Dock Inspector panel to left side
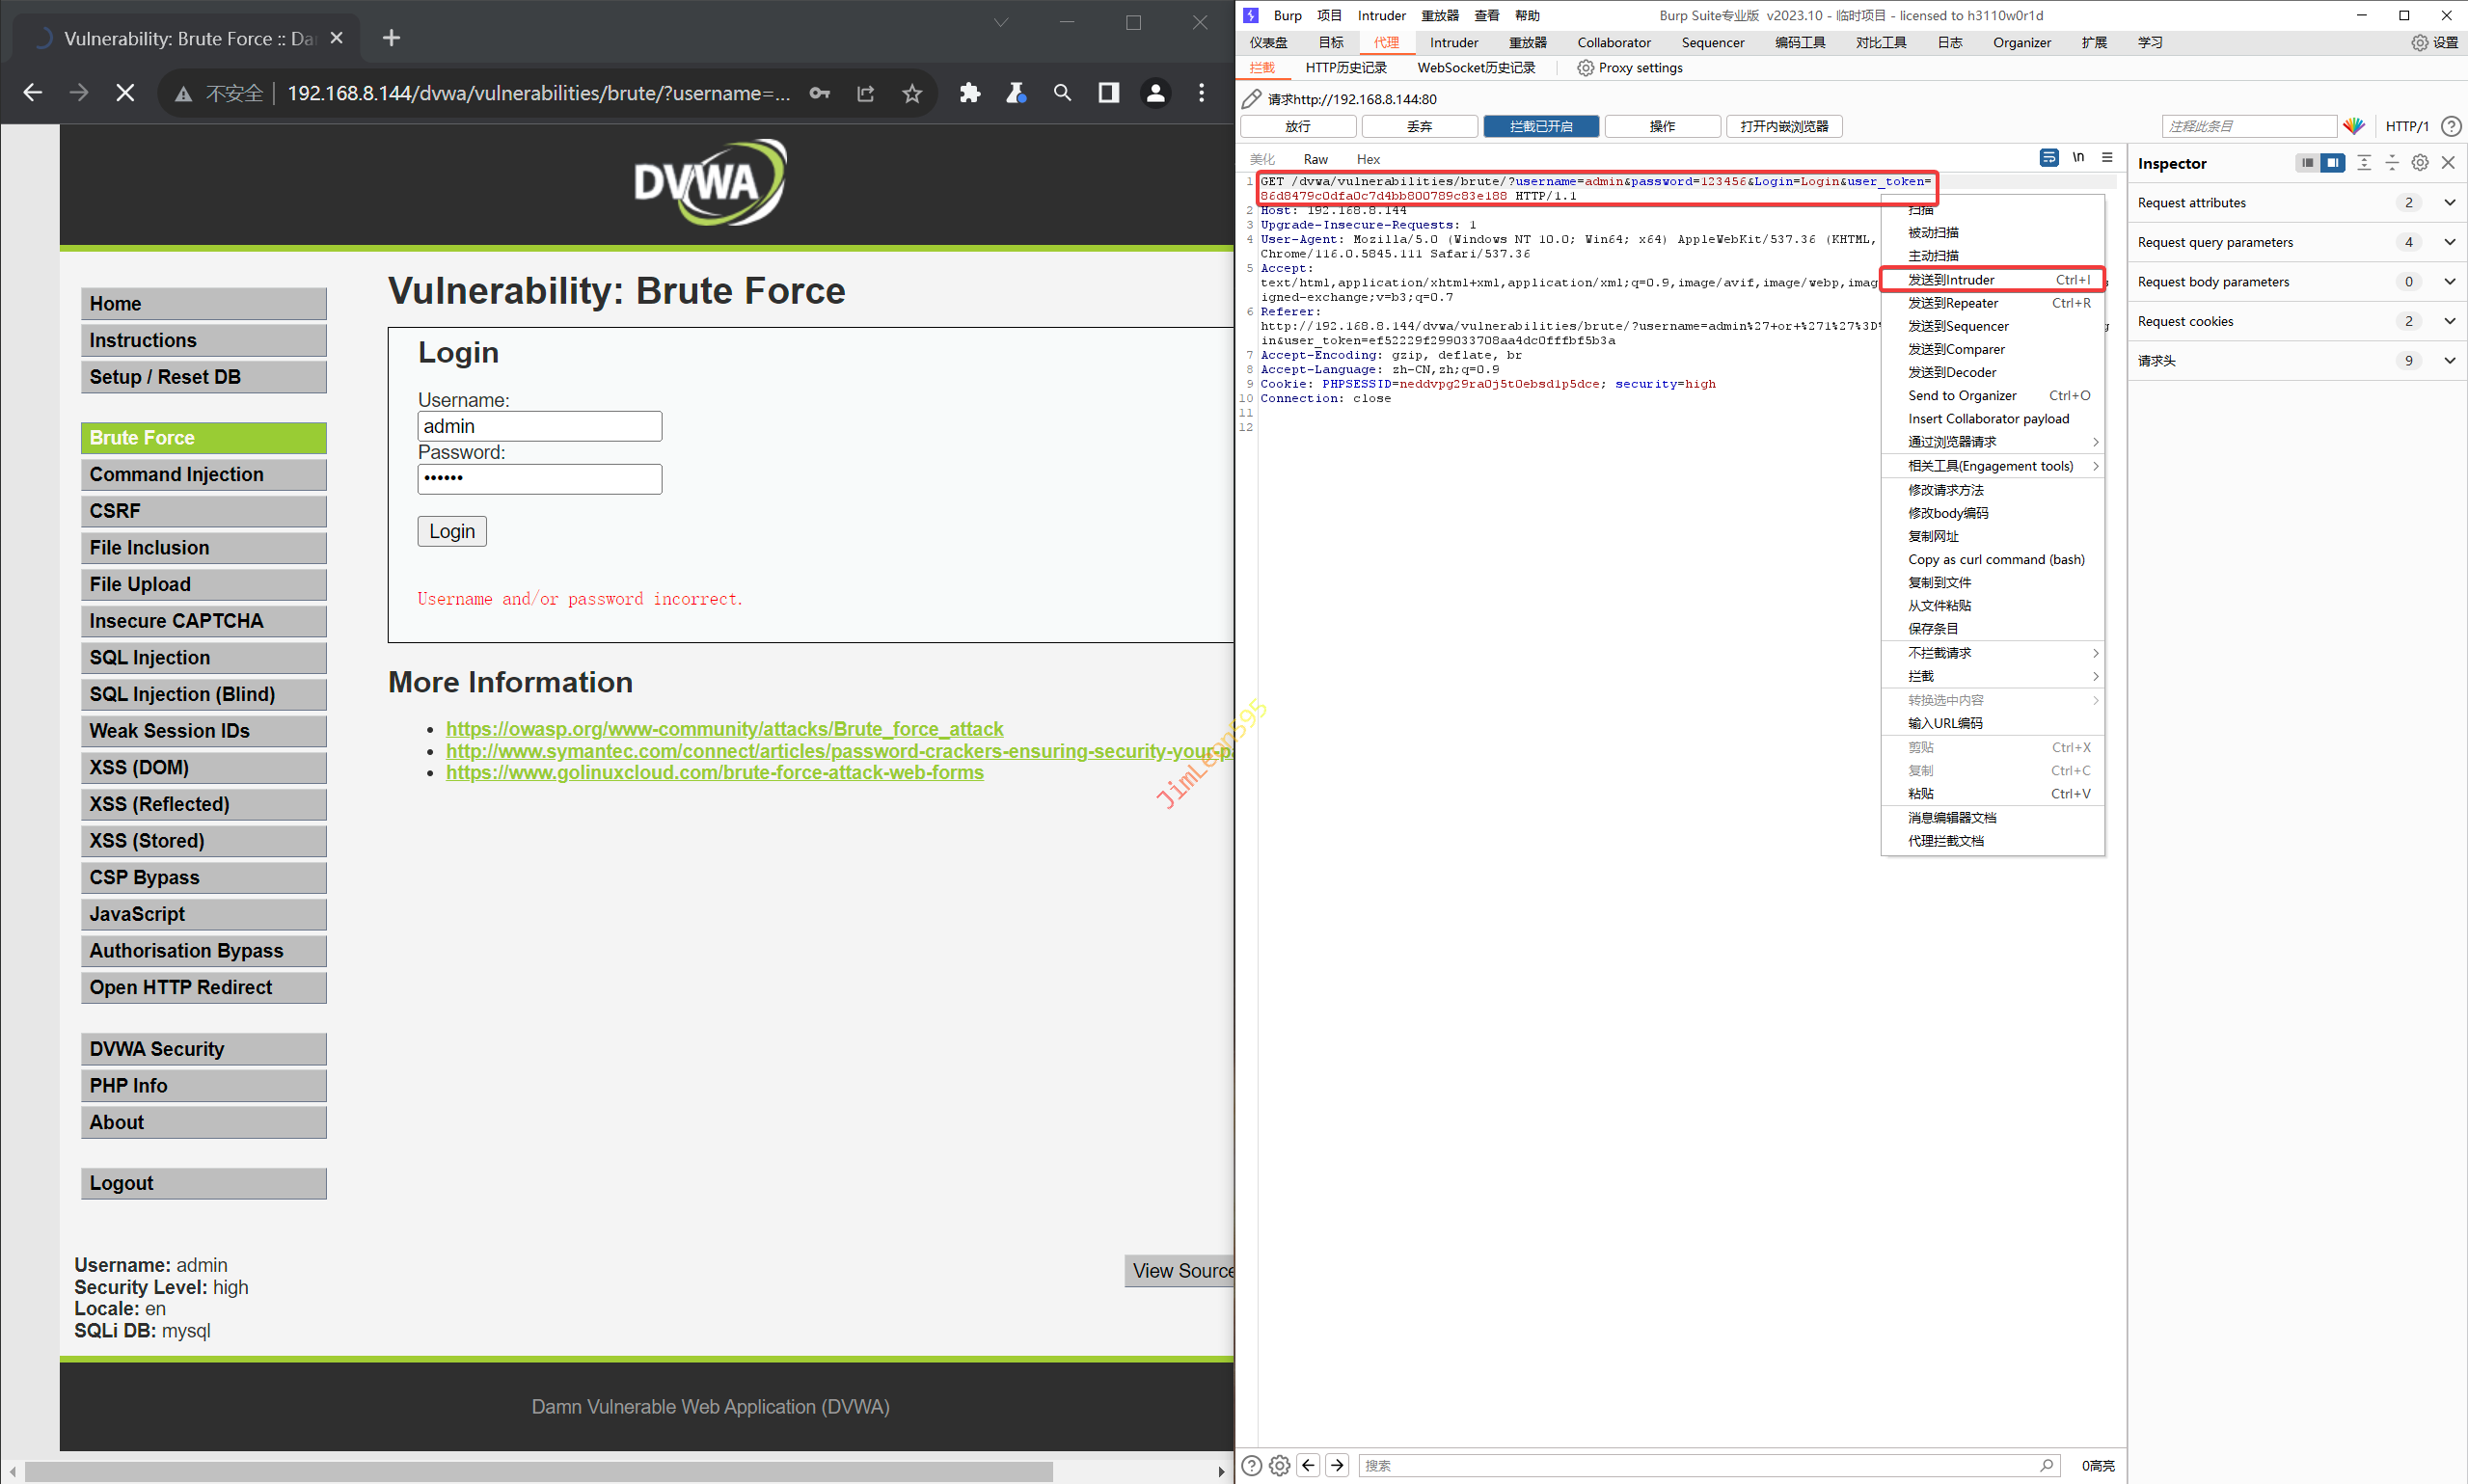Viewport: 2468px width, 1484px height. (2306, 163)
